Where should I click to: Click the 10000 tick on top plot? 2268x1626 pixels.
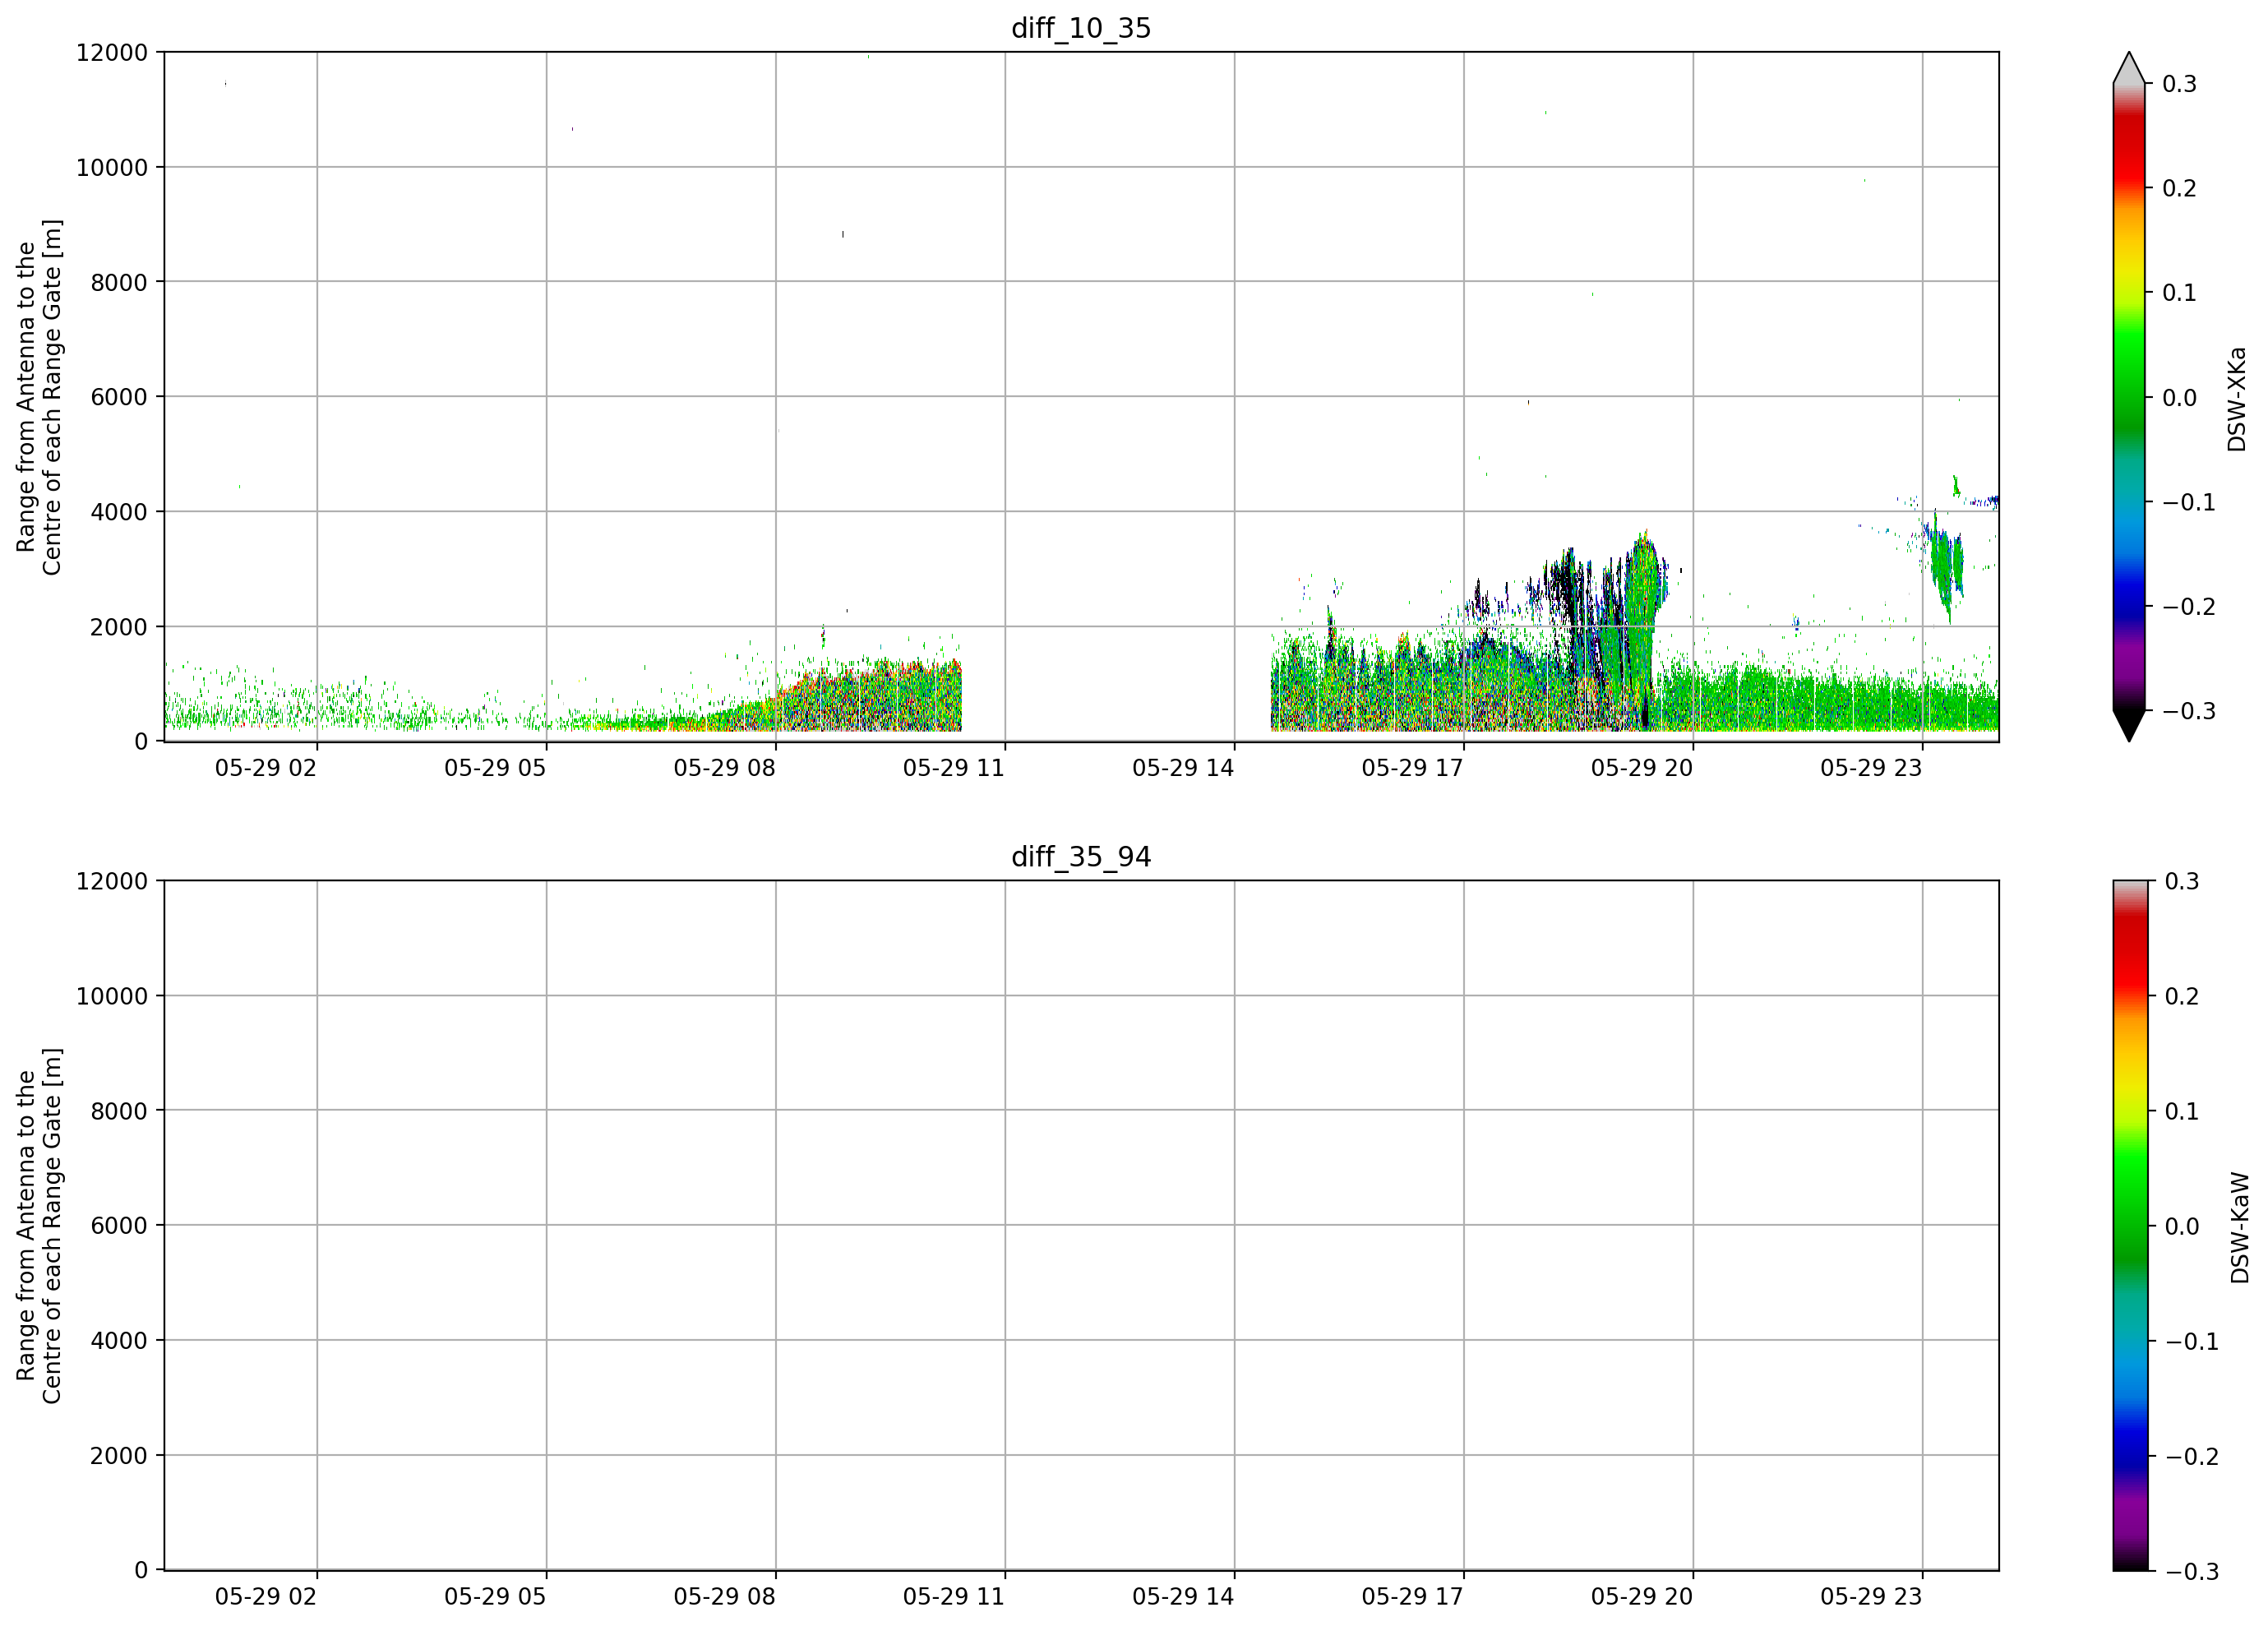[112, 167]
